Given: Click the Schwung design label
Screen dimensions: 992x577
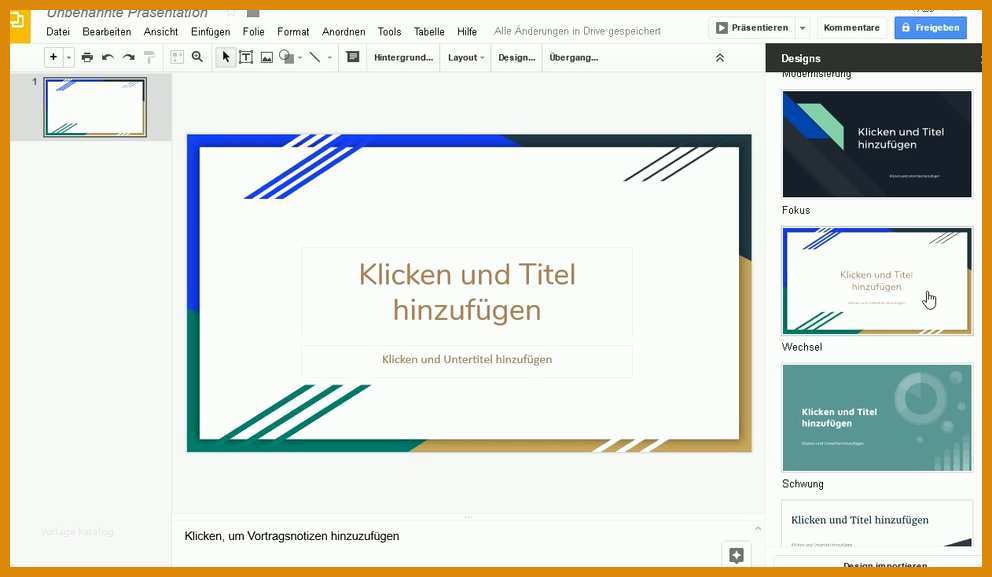Looking at the screenshot, I should pos(803,484).
